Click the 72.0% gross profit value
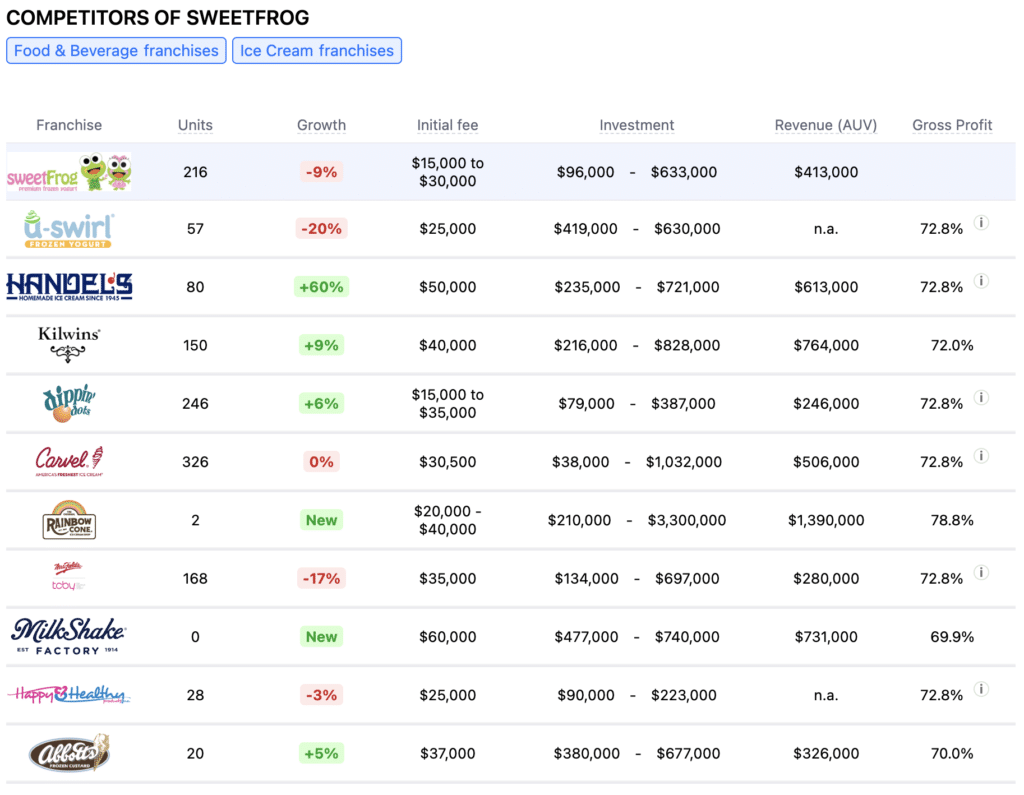 tap(952, 345)
